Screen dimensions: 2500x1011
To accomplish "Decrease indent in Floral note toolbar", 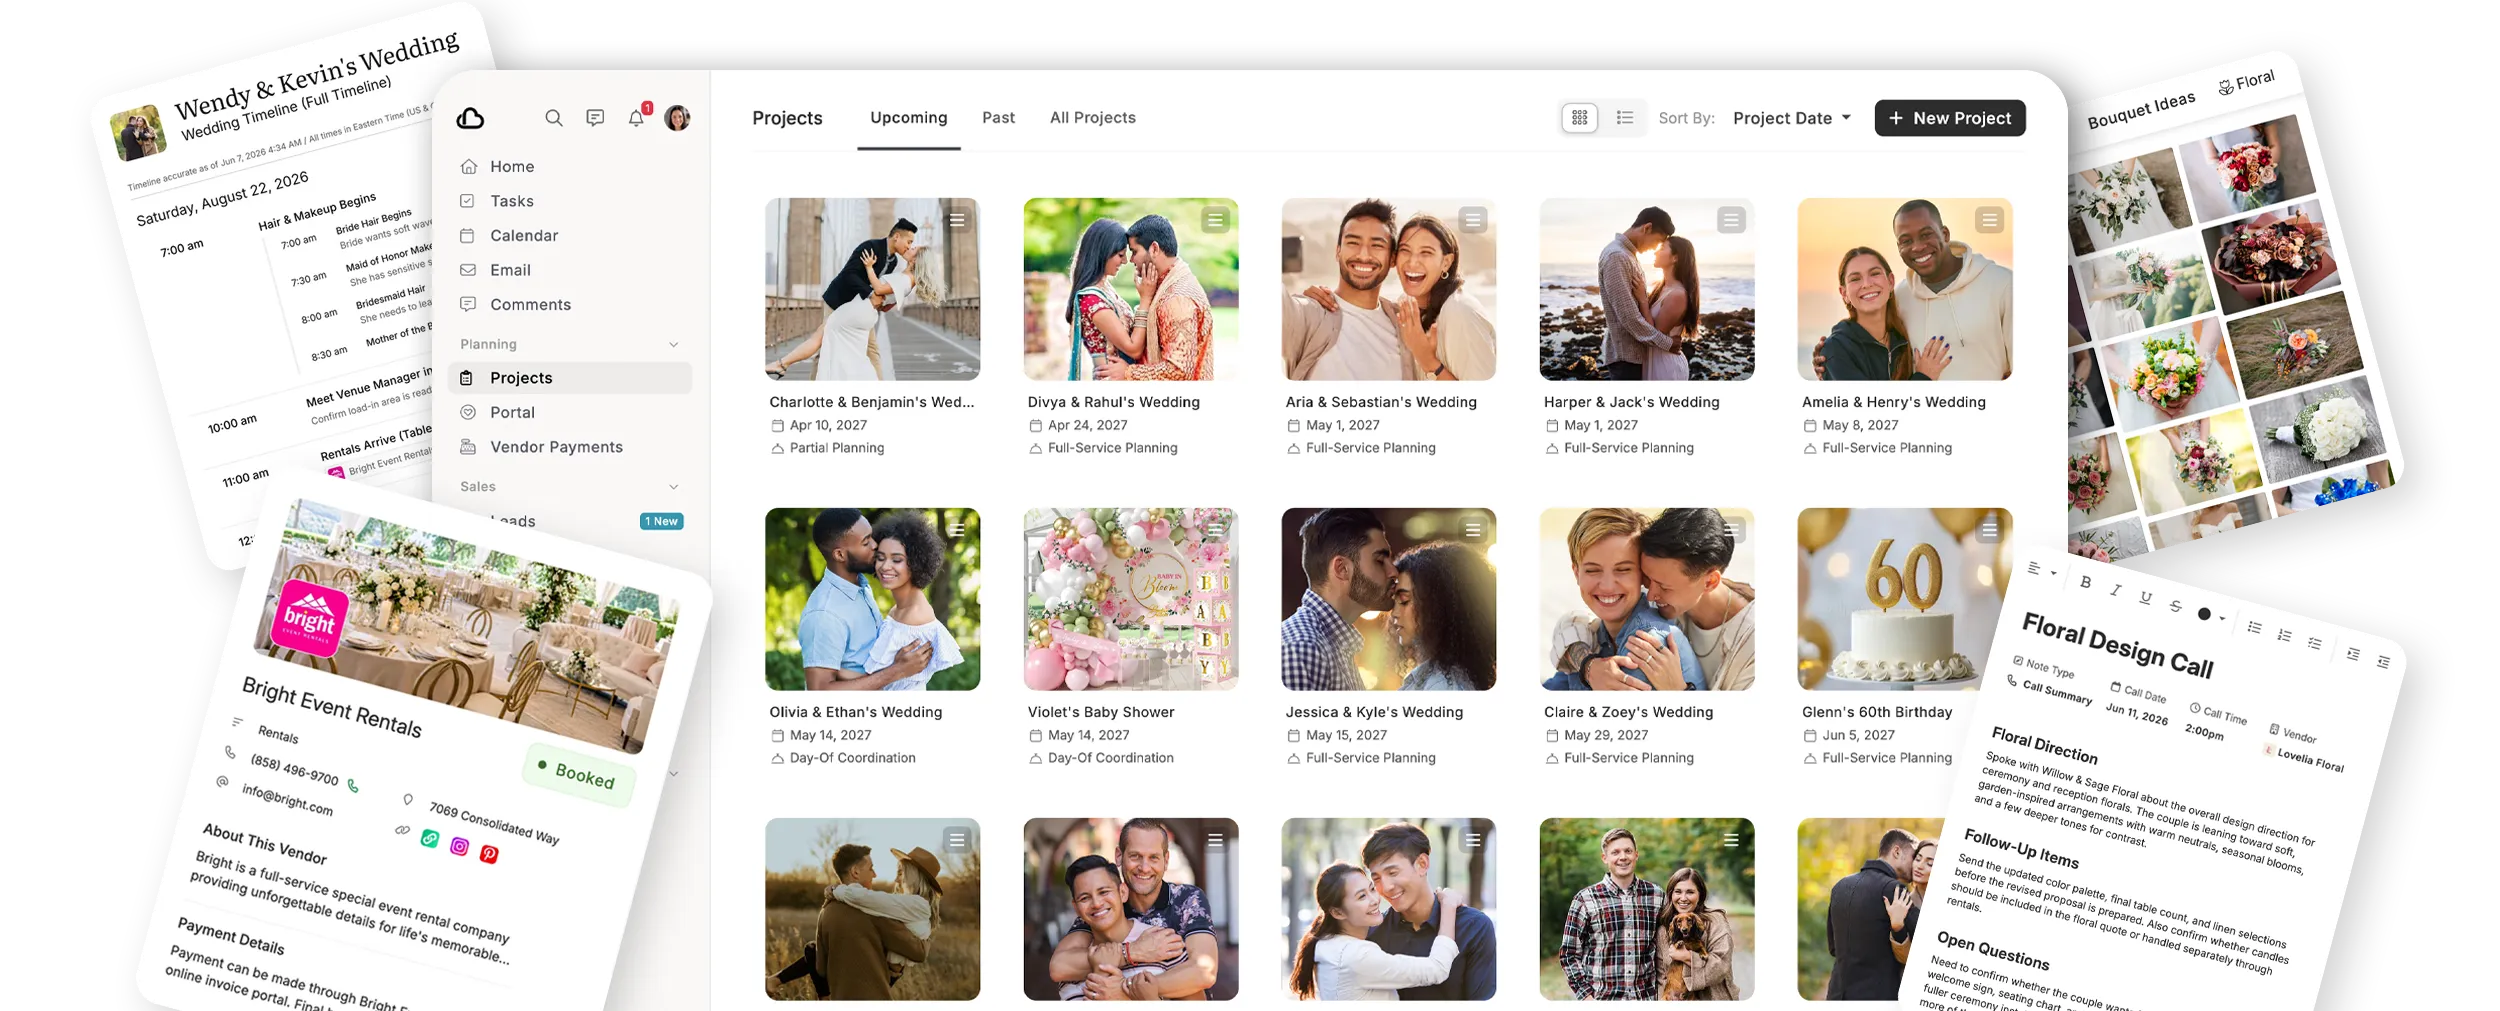I will 2383,662.
